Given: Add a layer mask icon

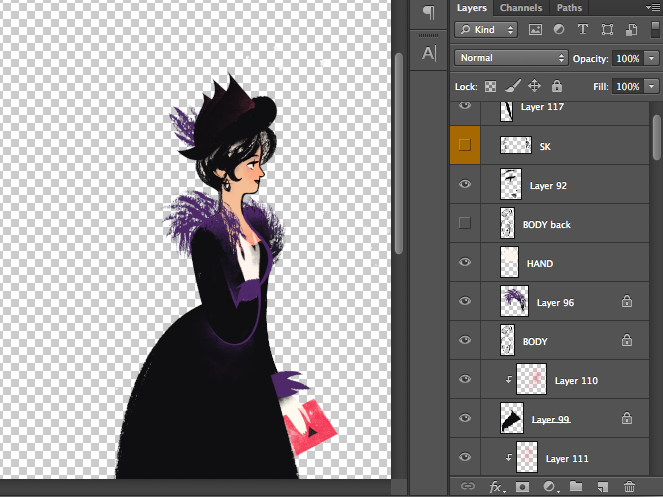Looking at the screenshot, I should 522,487.
